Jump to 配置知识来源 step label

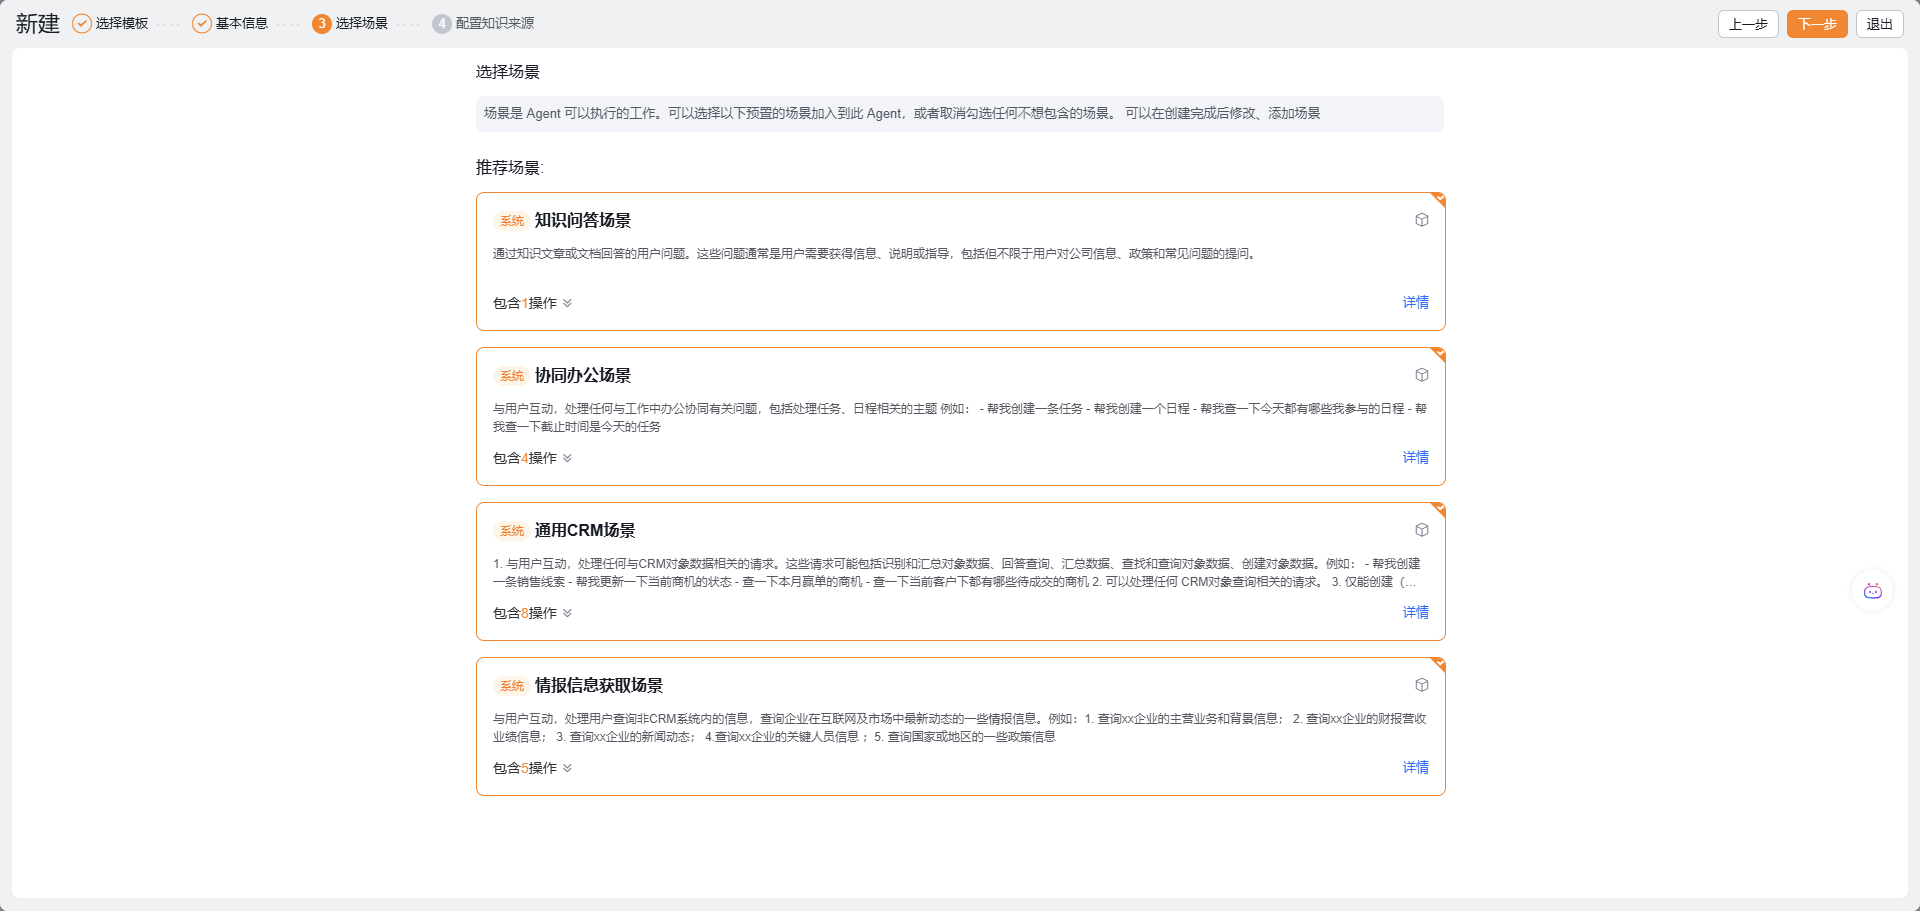(x=494, y=24)
